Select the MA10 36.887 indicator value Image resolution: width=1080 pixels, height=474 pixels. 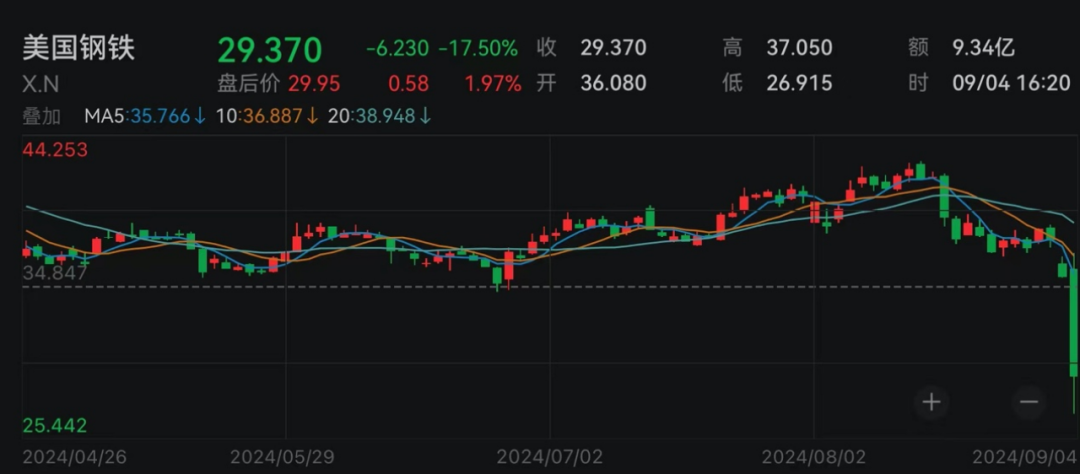[267, 116]
